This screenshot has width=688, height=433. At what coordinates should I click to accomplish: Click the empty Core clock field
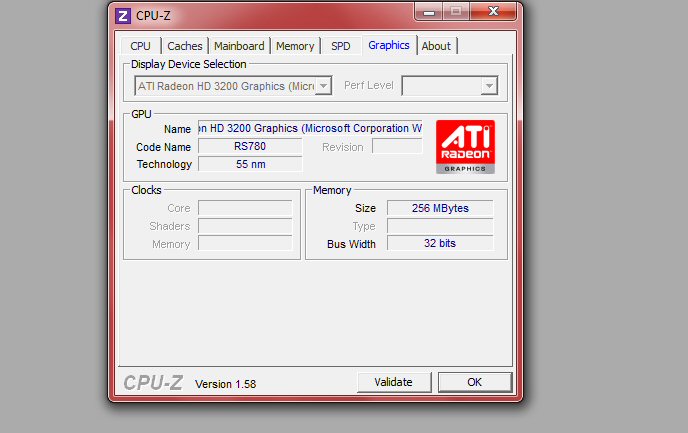[245, 208]
